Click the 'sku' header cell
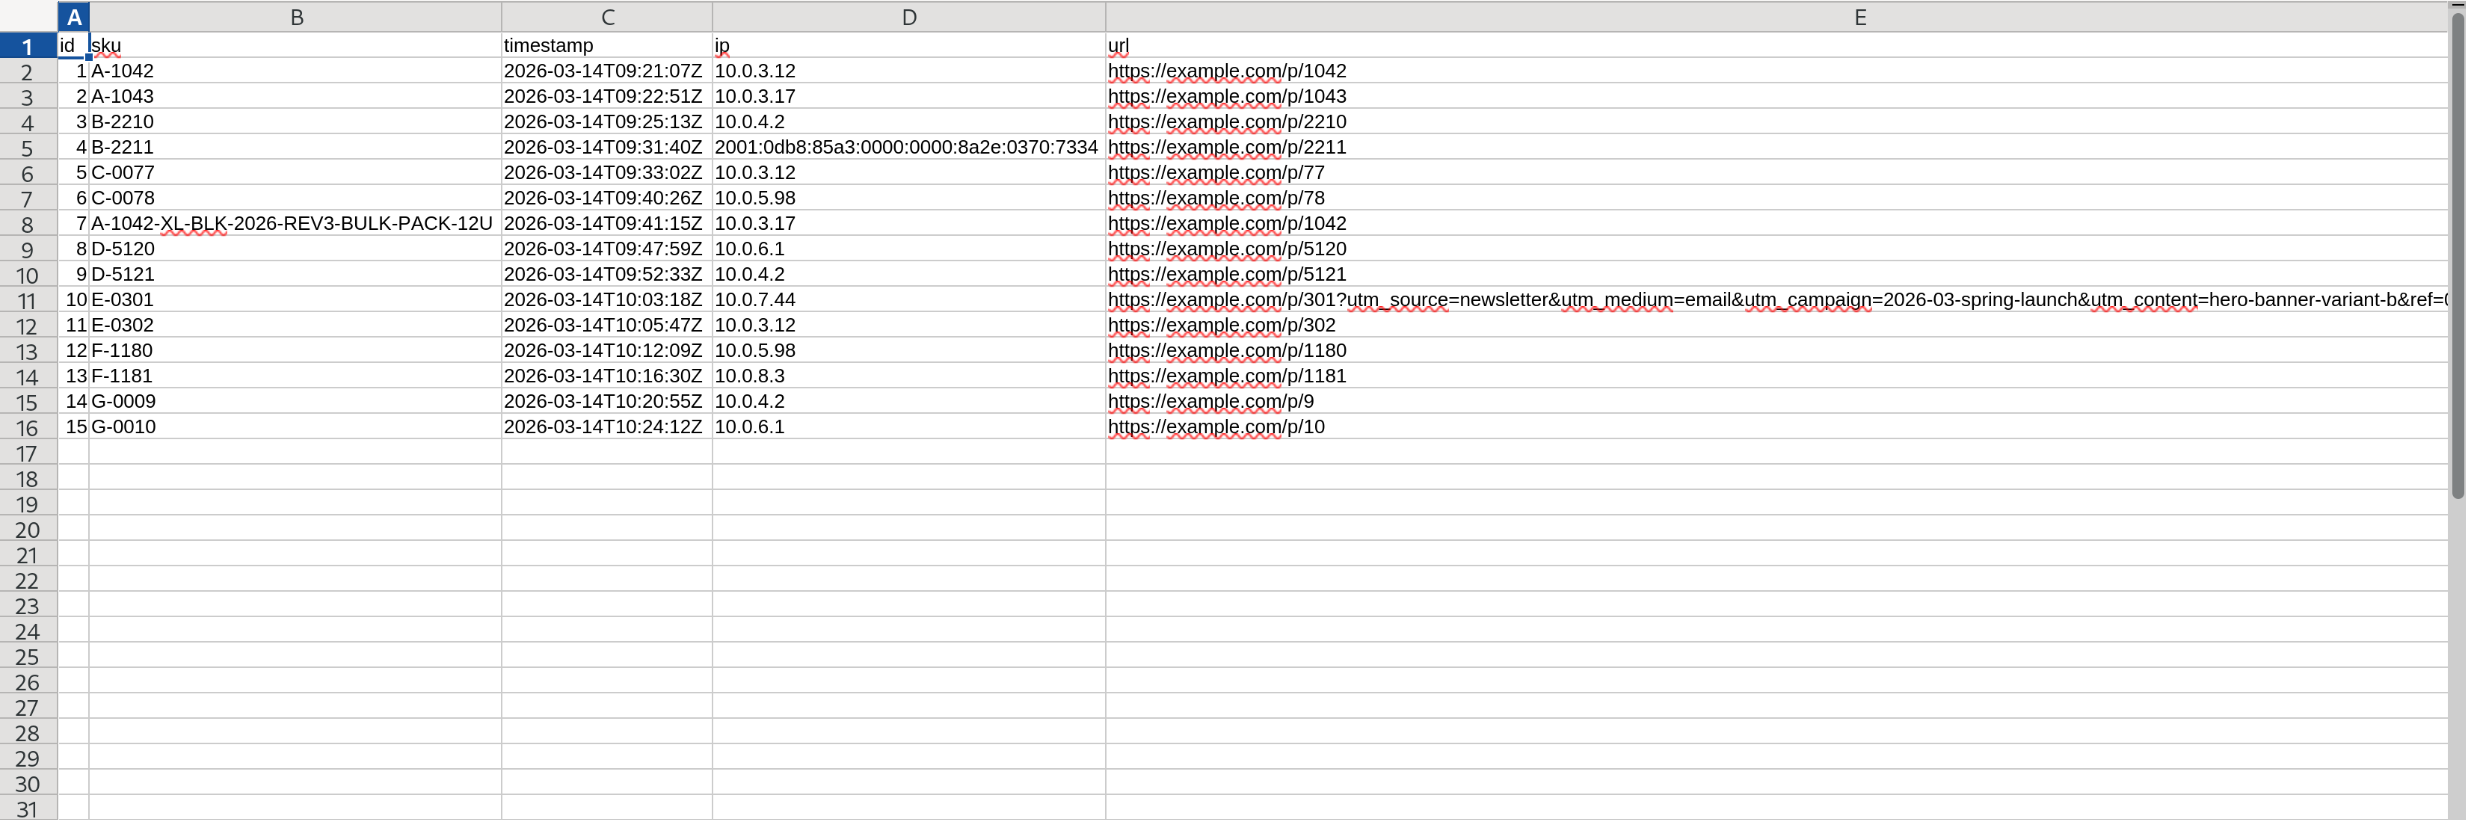The image size is (2466, 820). pyautogui.click(x=295, y=45)
